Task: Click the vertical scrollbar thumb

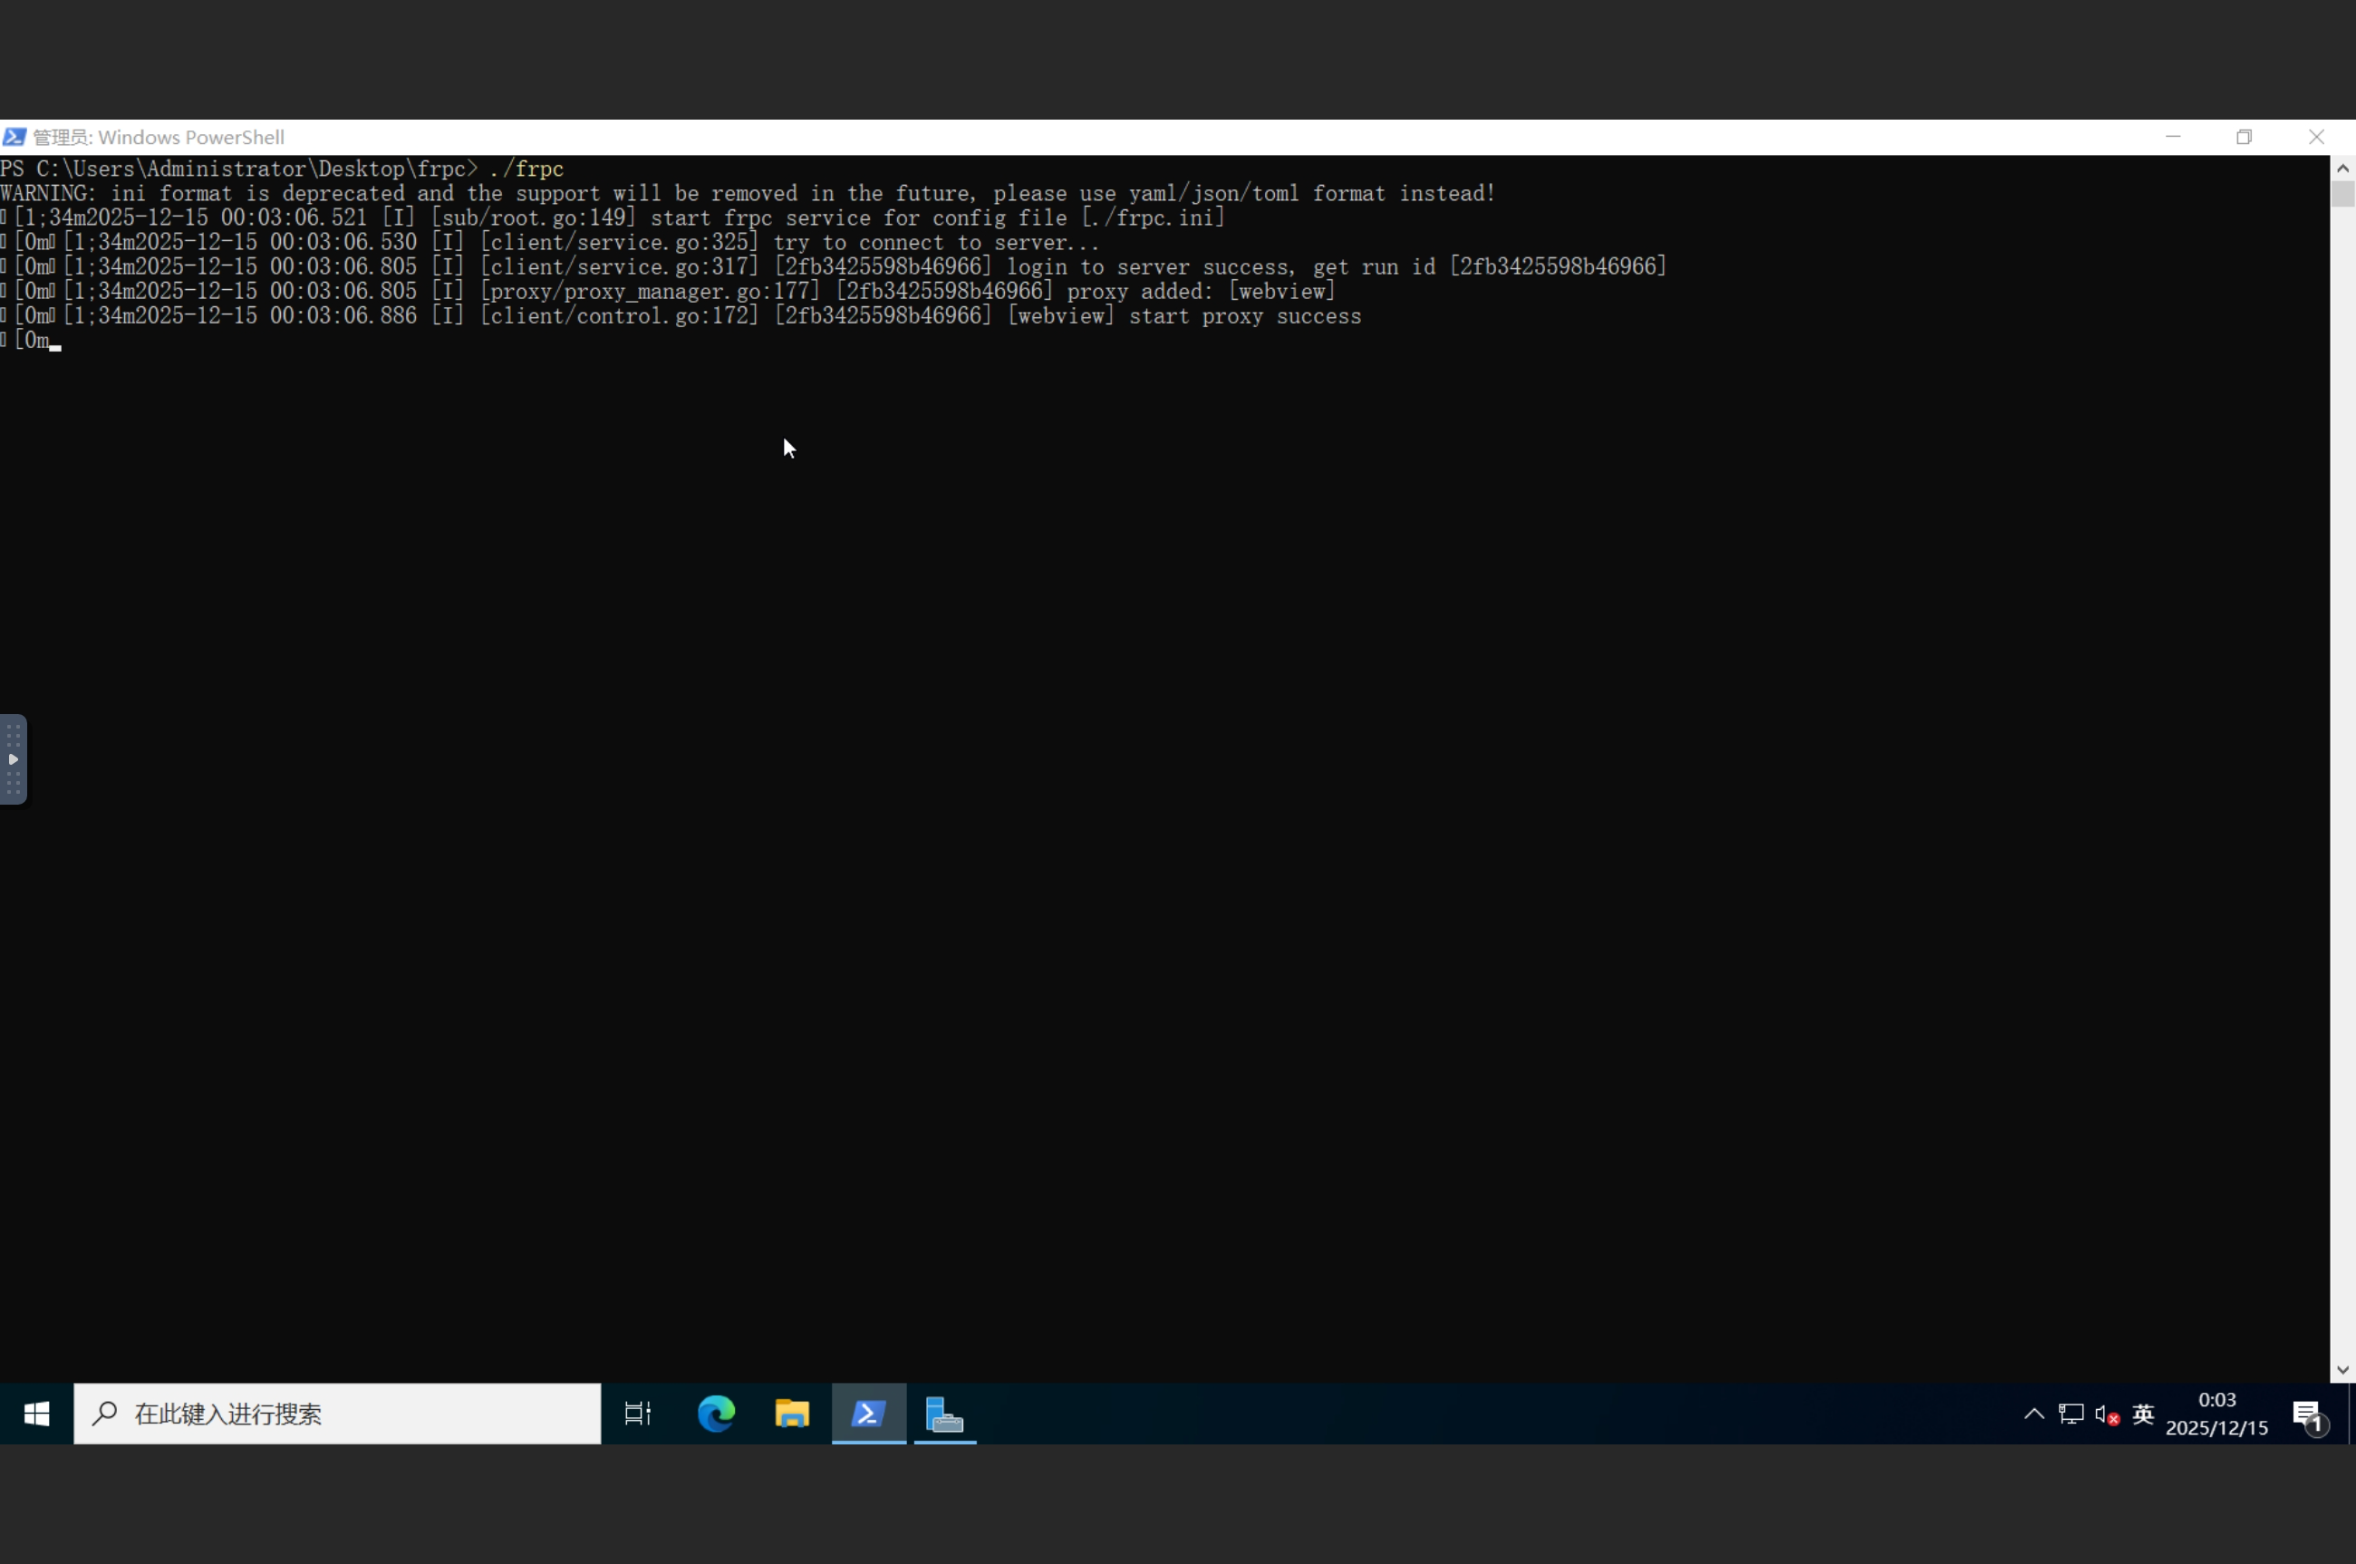Action: click(2342, 193)
